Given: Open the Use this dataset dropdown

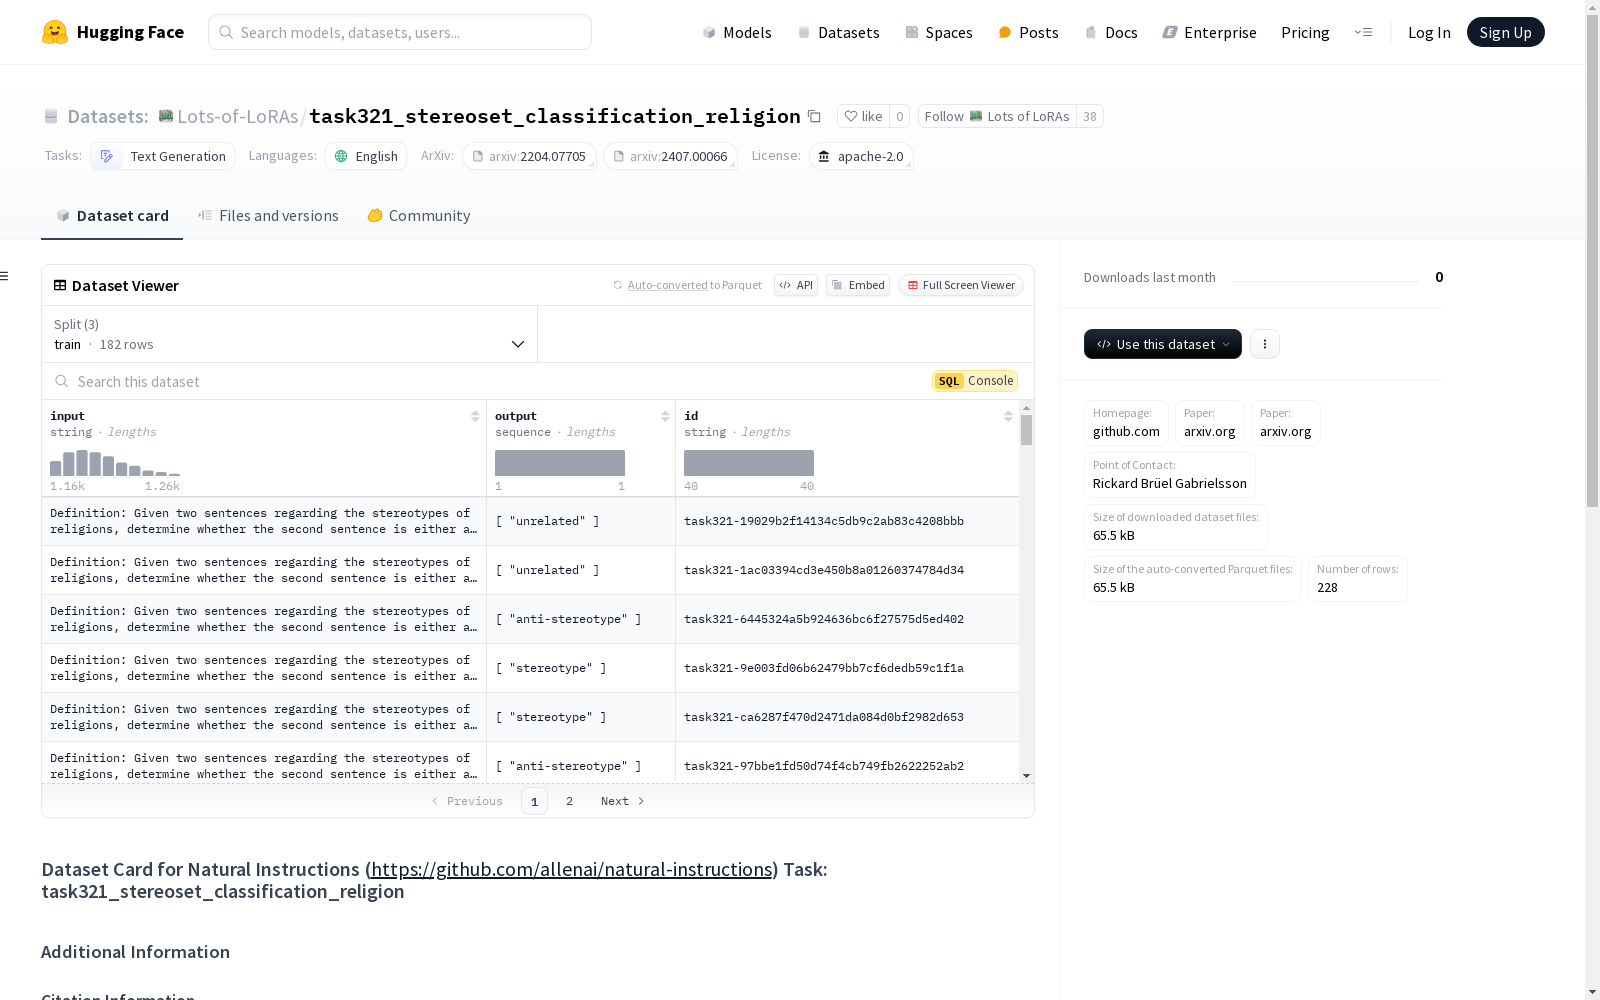Looking at the screenshot, I should (x=1162, y=344).
